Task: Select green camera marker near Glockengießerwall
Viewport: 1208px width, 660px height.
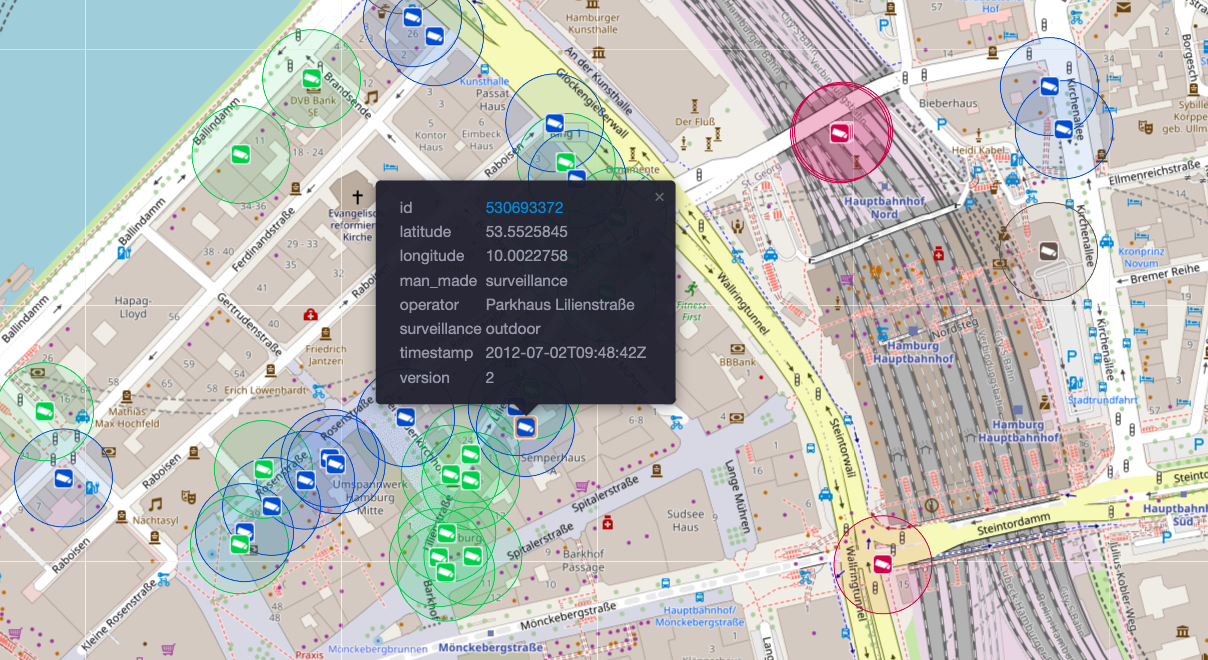Action: click(565, 161)
